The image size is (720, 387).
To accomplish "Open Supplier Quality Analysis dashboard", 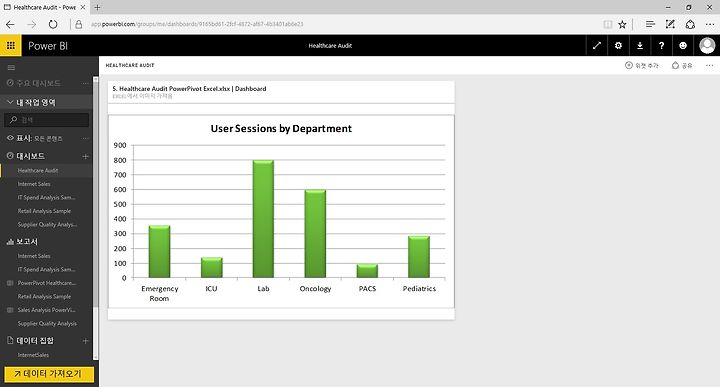I will pos(46,224).
